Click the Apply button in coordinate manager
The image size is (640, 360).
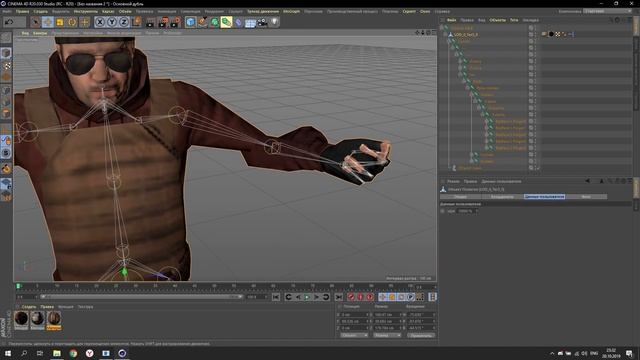pos(421,335)
